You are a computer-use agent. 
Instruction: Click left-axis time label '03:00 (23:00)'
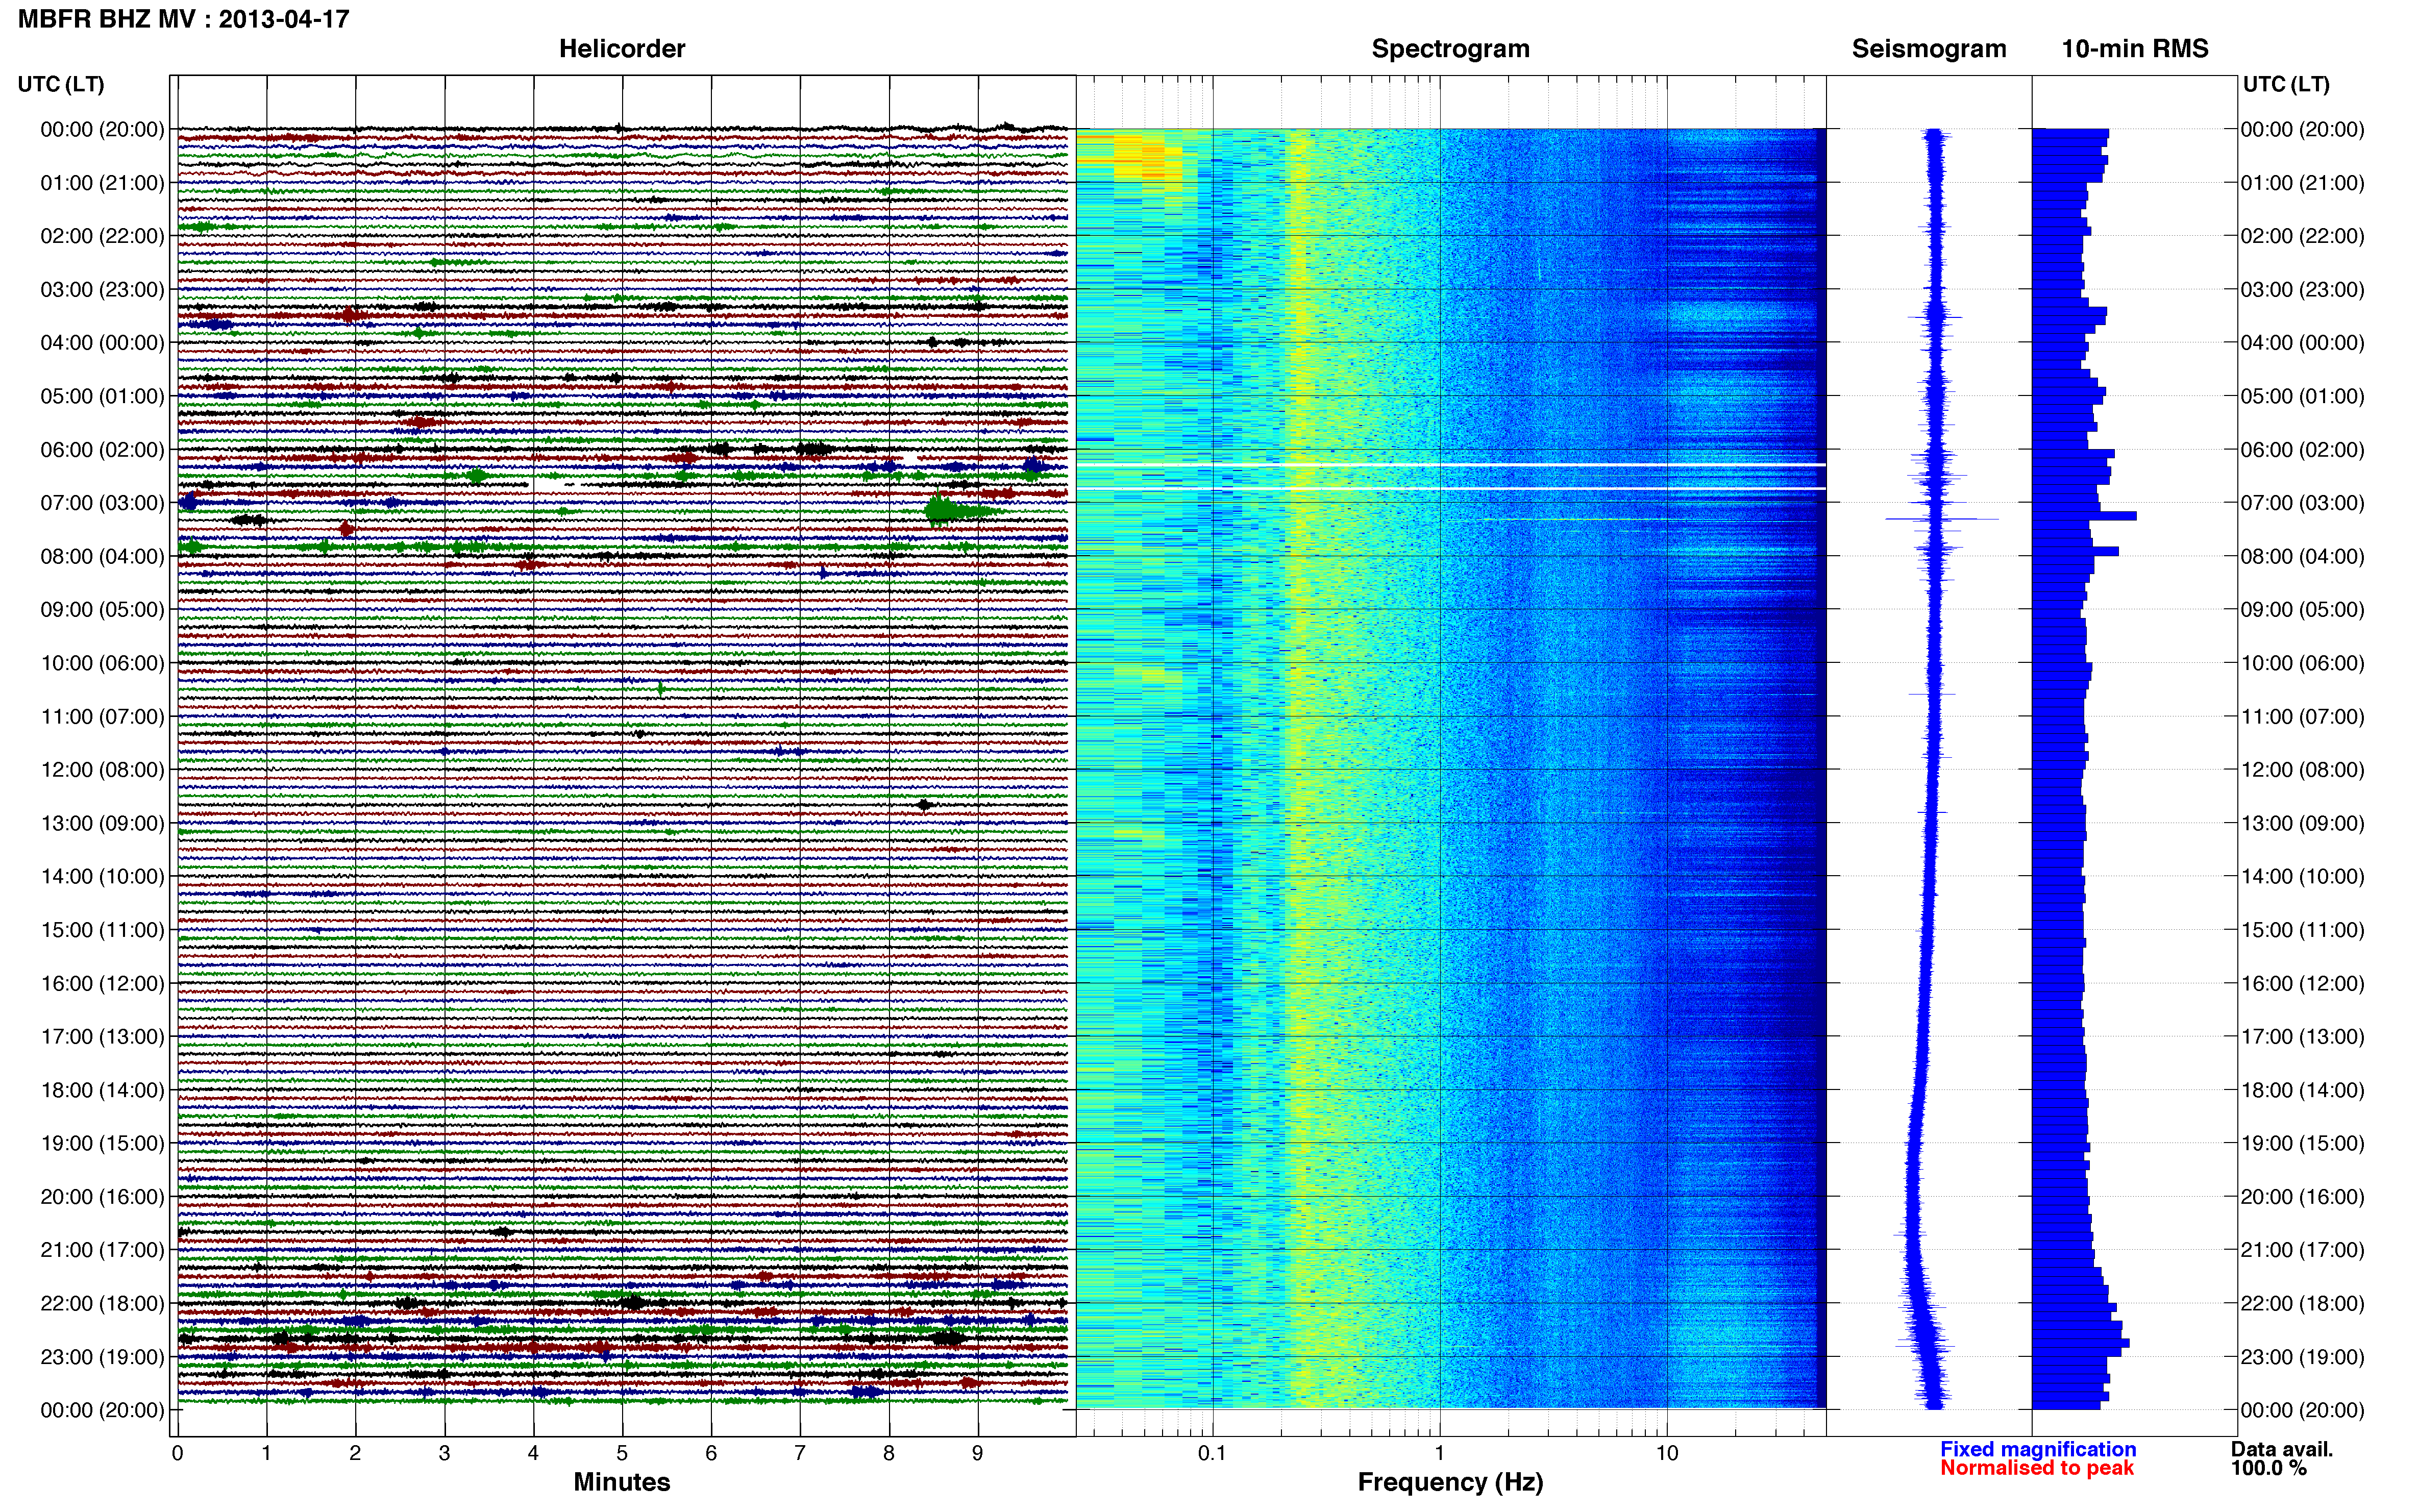[x=102, y=290]
